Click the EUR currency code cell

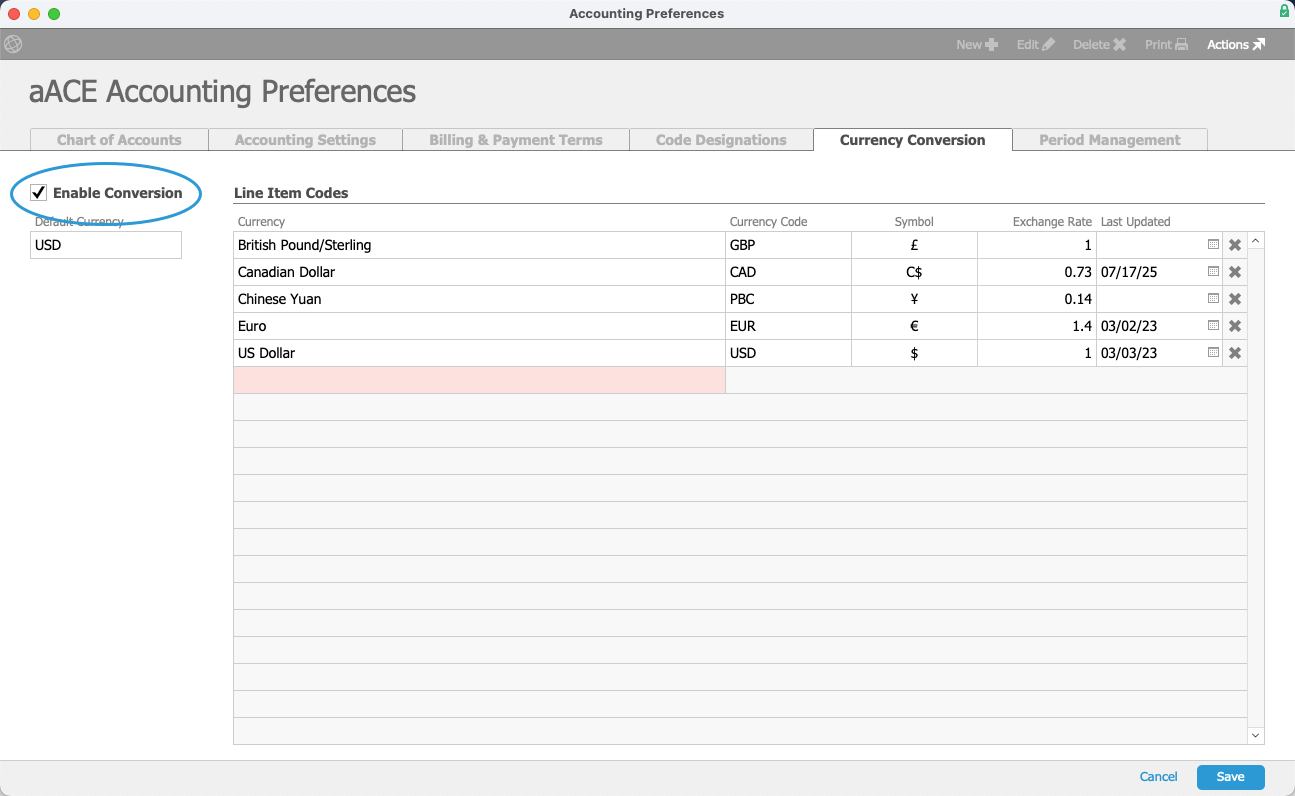788,326
